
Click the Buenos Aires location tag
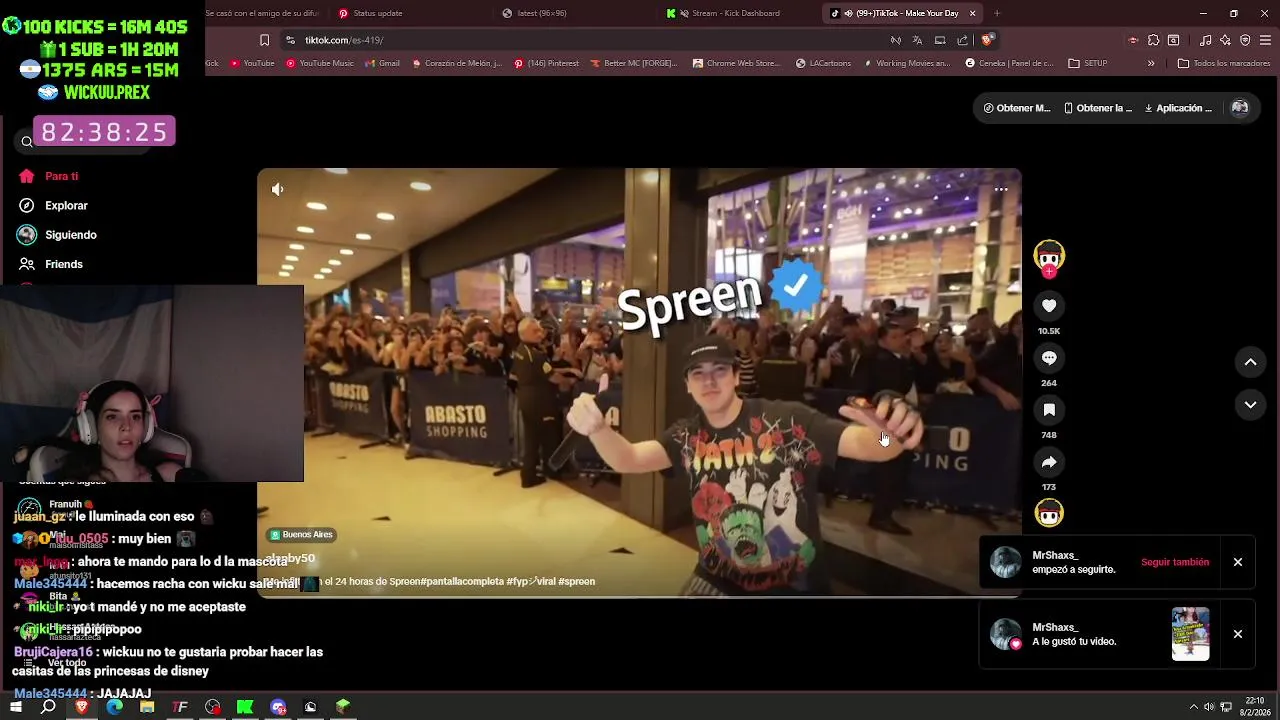[x=301, y=535]
